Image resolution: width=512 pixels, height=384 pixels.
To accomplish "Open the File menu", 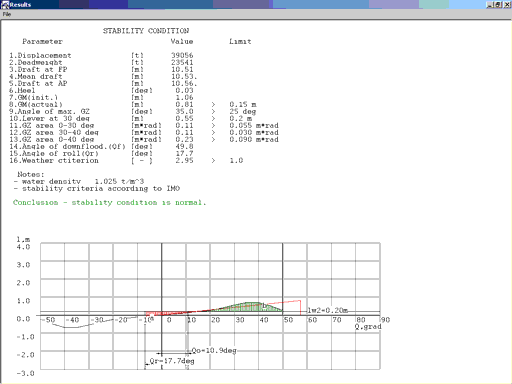I will pyautogui.click(x=7, y=14).
